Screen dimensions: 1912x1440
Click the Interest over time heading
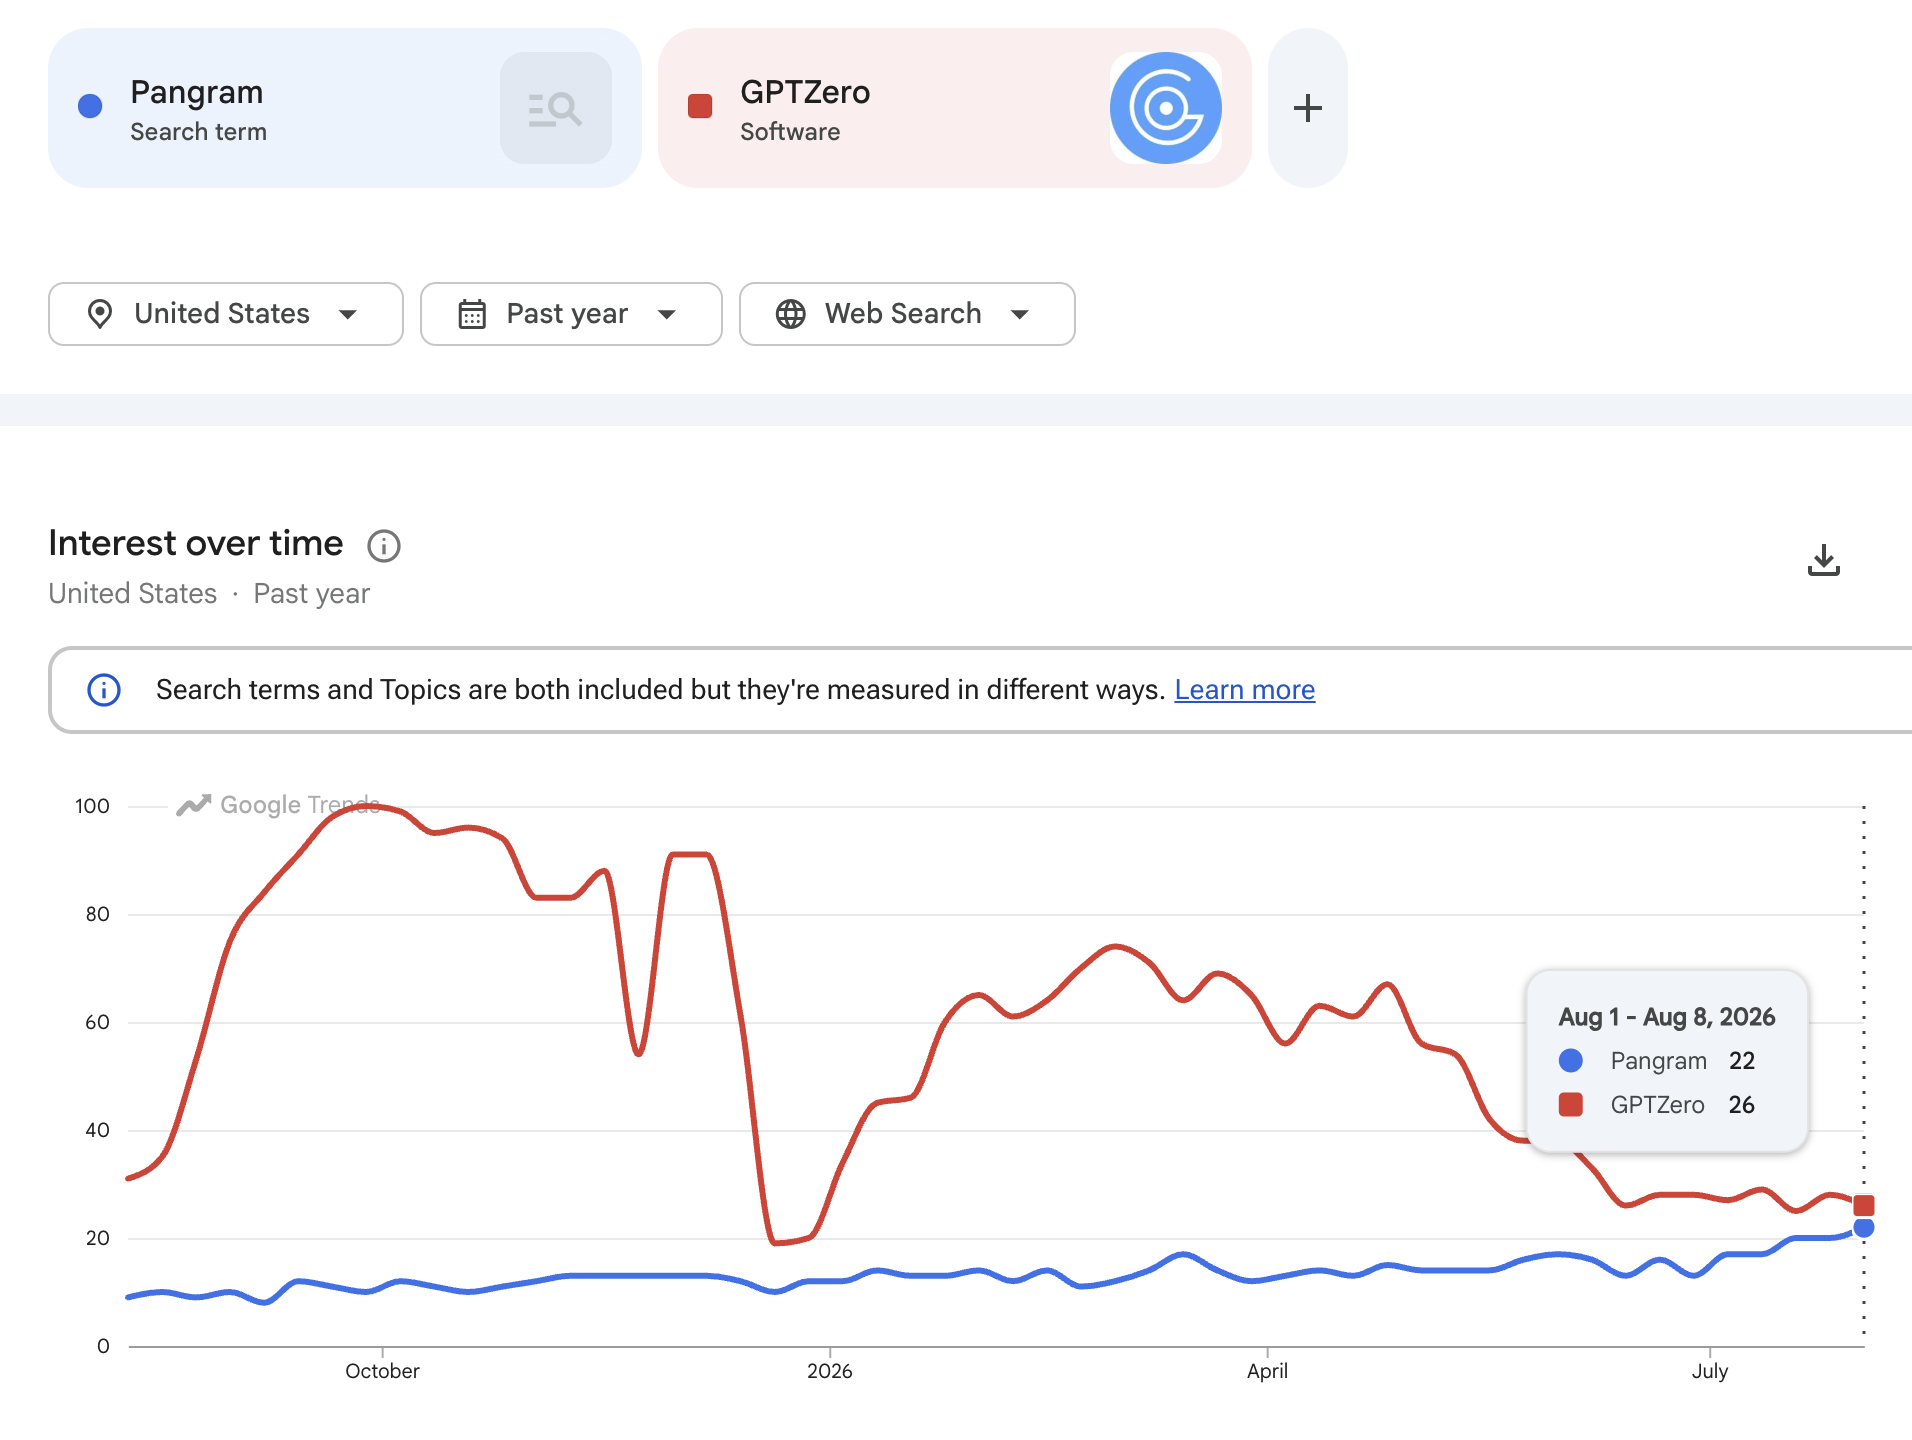point(196,543)
